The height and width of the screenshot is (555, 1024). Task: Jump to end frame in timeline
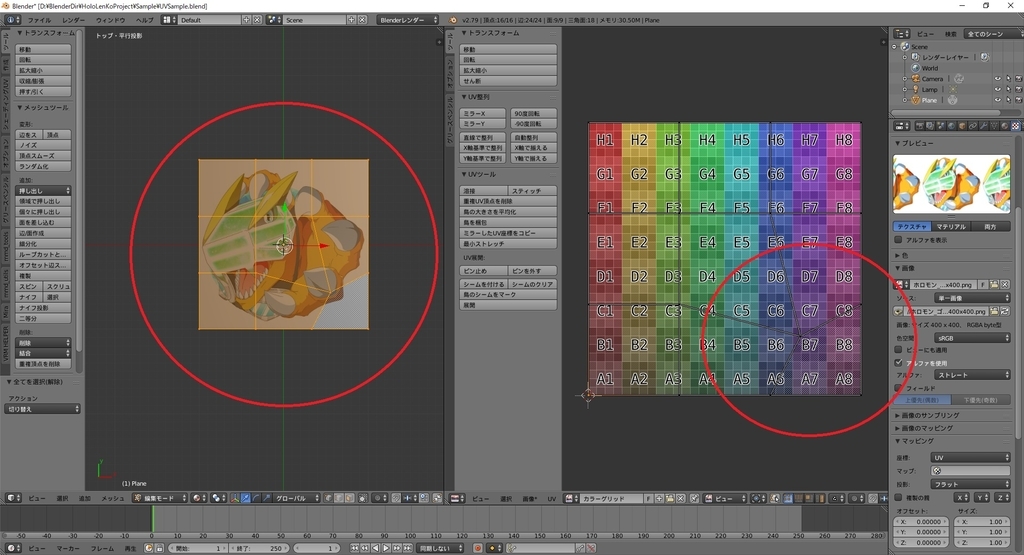point(409,548)
